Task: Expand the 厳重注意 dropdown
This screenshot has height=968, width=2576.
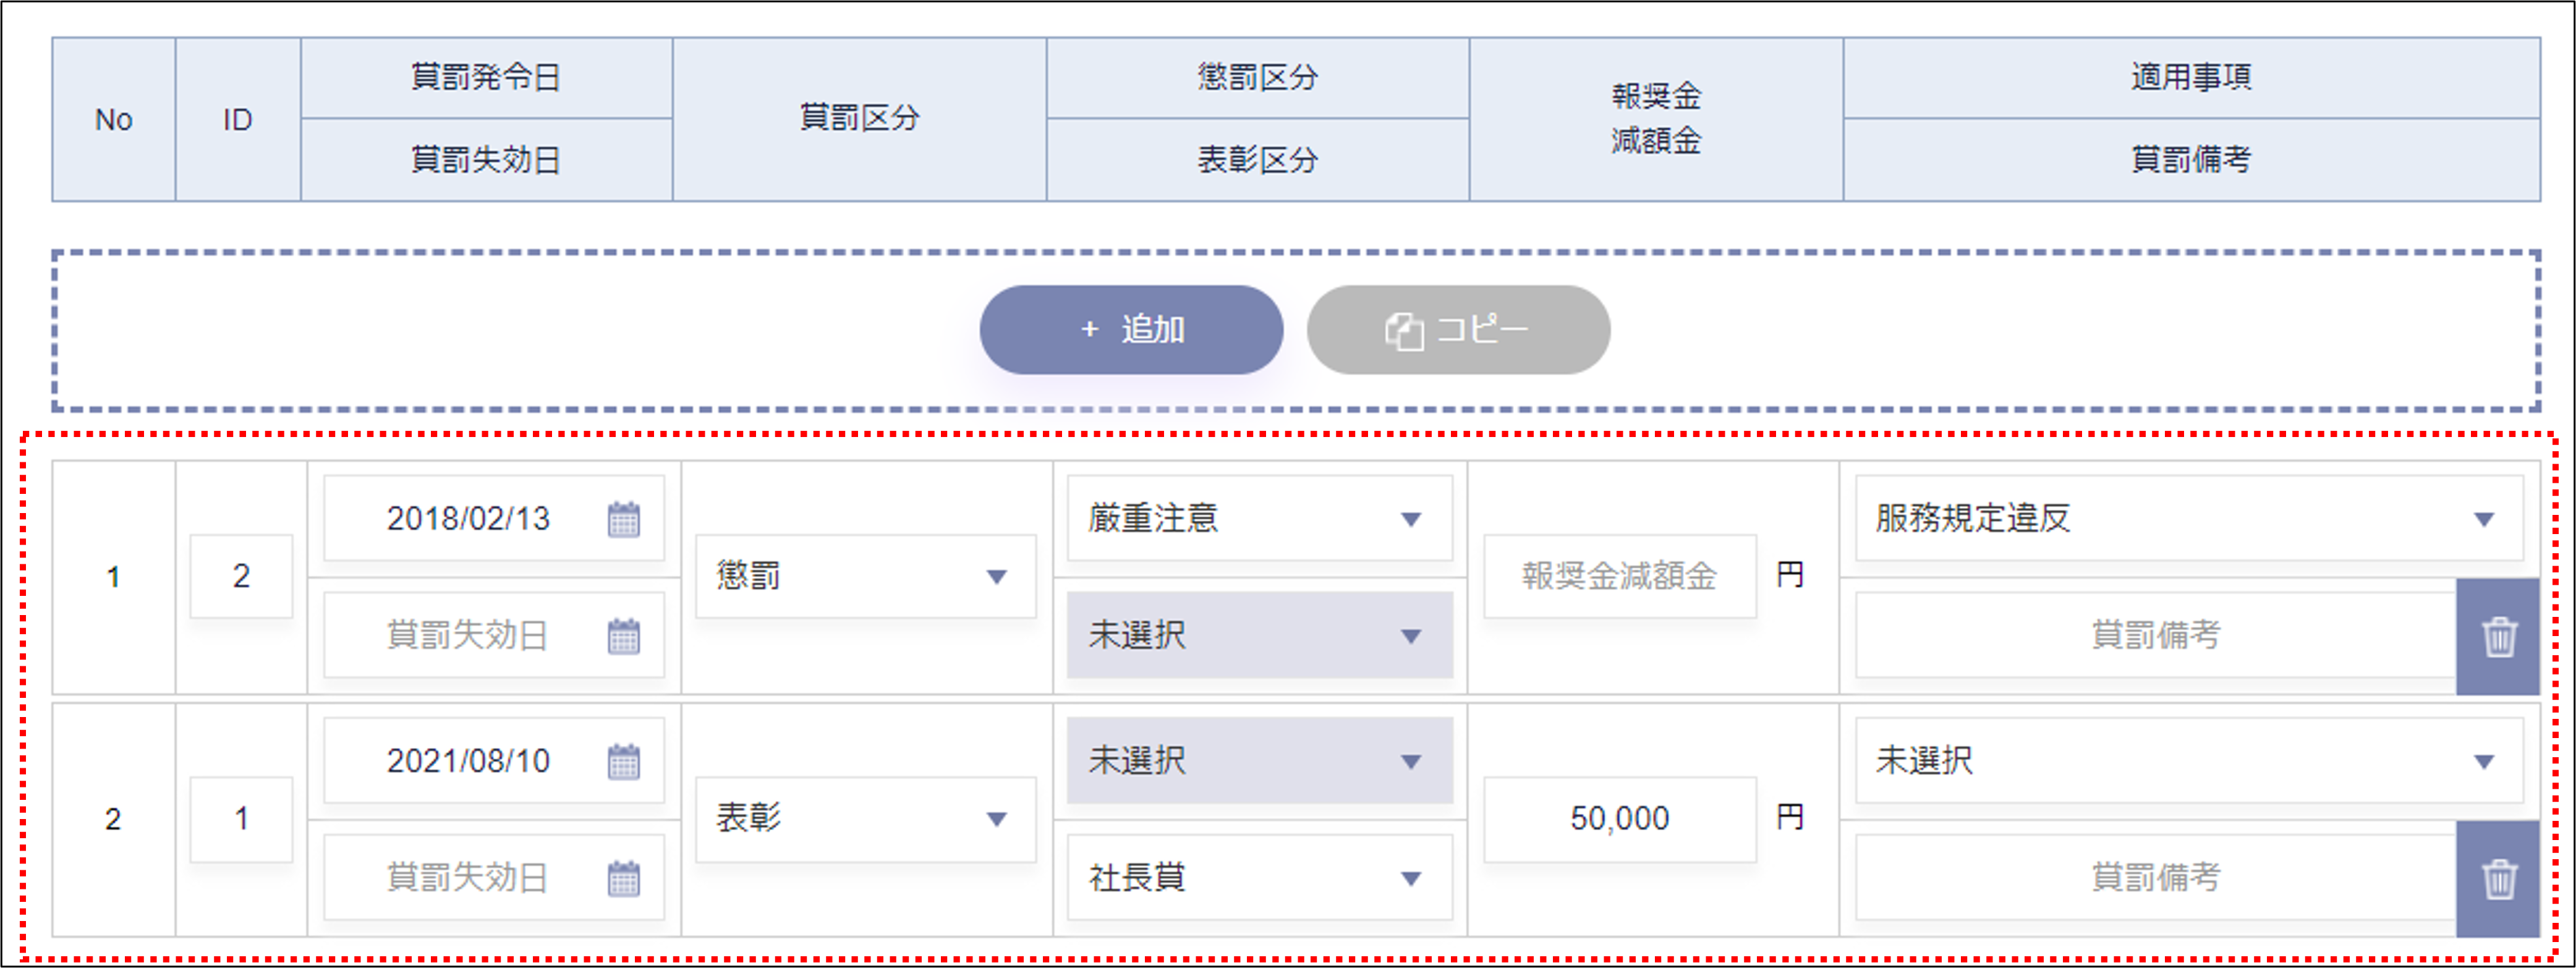Action: coord(1259,519)
